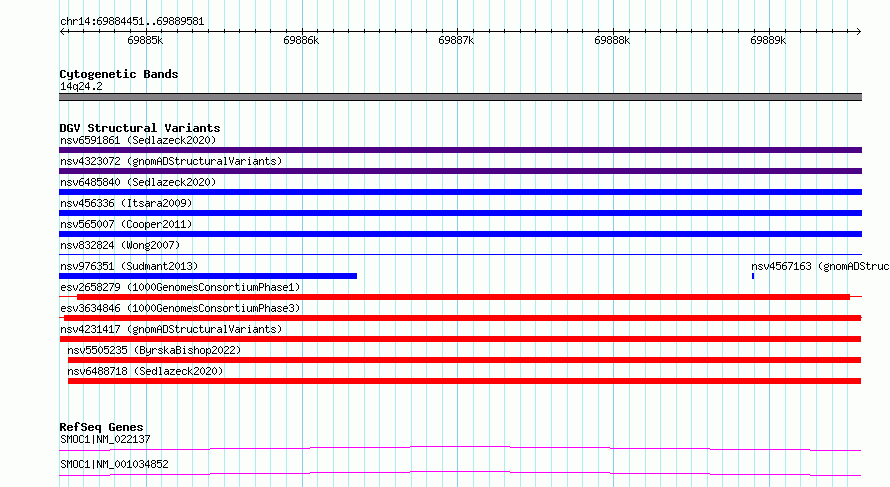Click the nsv4567163 variant label
This screenshot has width=890, height=487.
[820, 266]
